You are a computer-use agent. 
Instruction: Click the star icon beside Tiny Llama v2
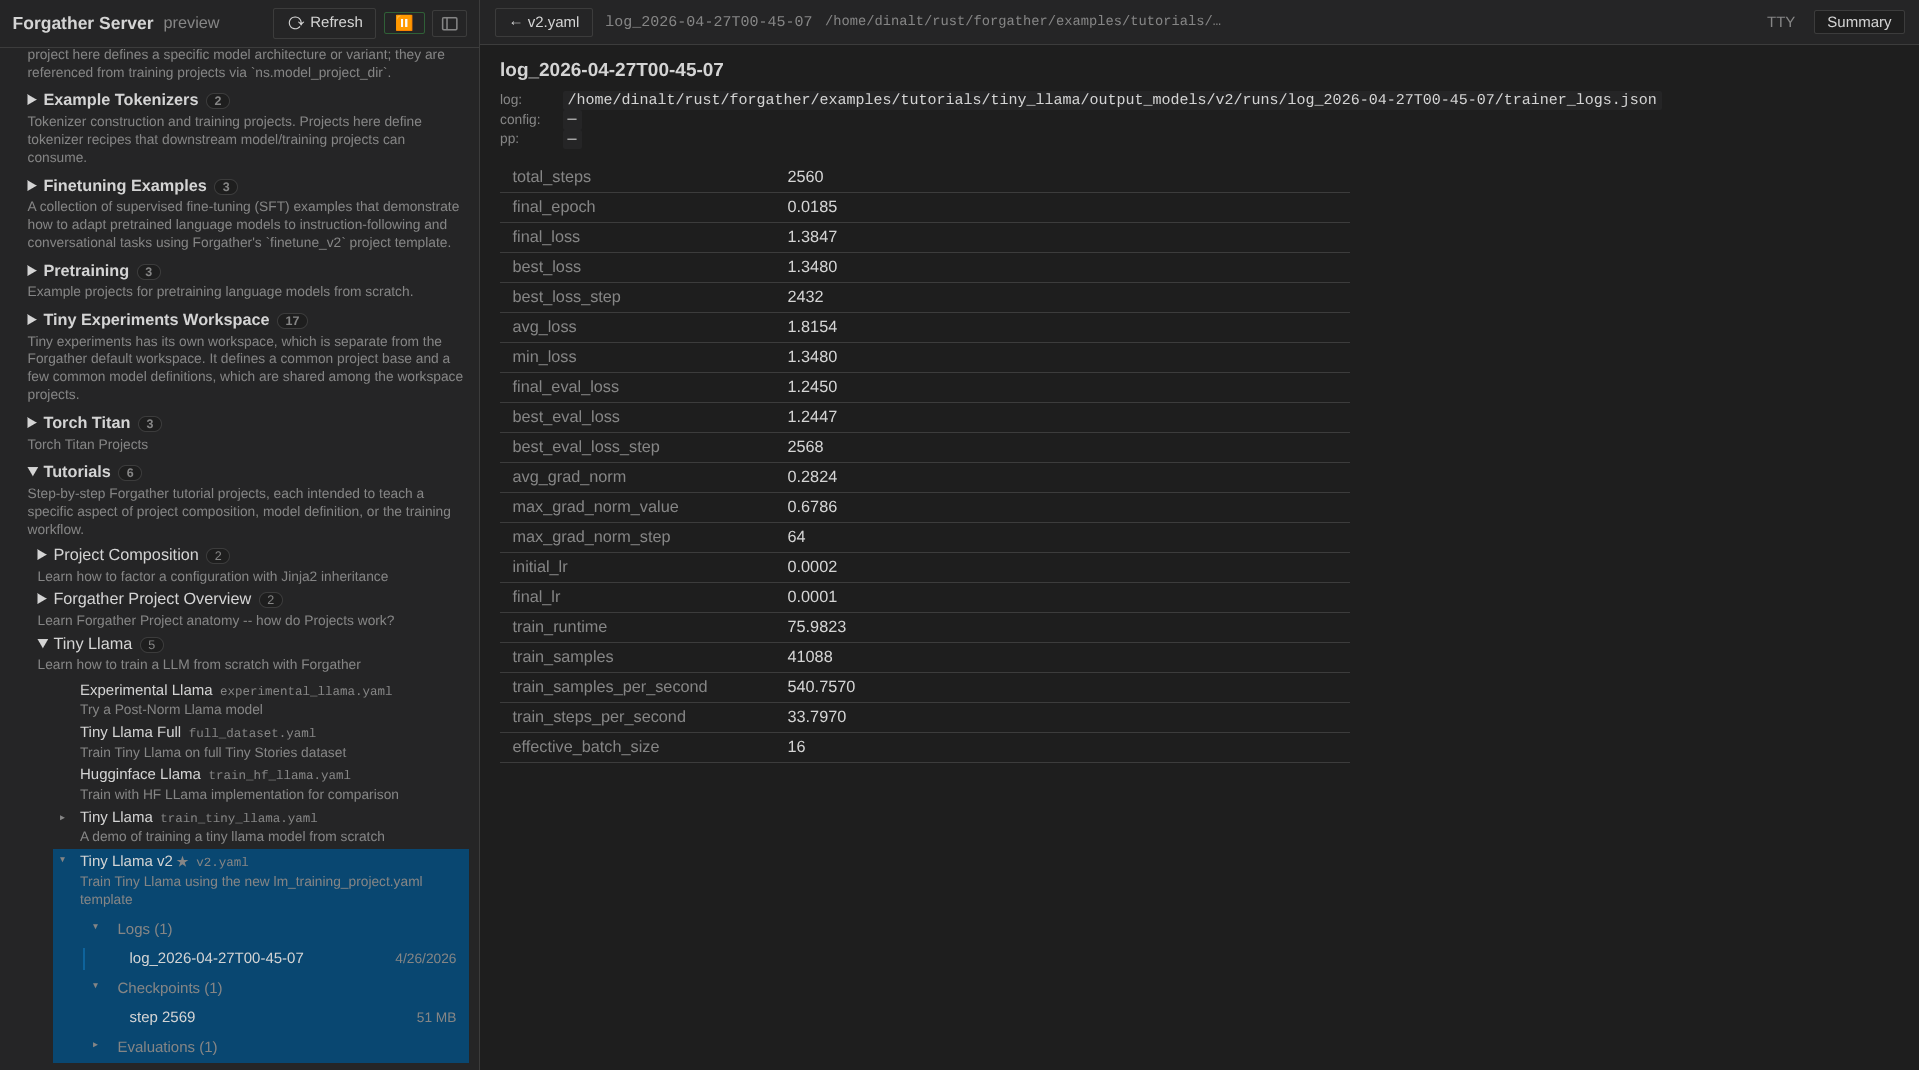coord(182,861)
